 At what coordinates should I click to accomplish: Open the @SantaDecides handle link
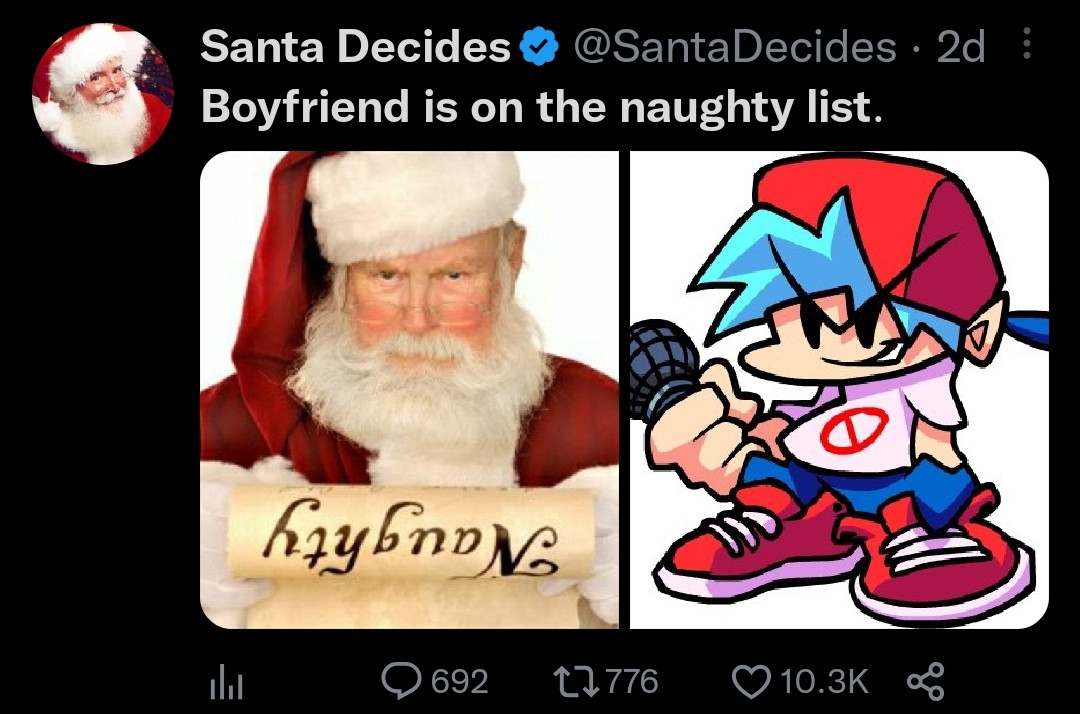point(732,47)
